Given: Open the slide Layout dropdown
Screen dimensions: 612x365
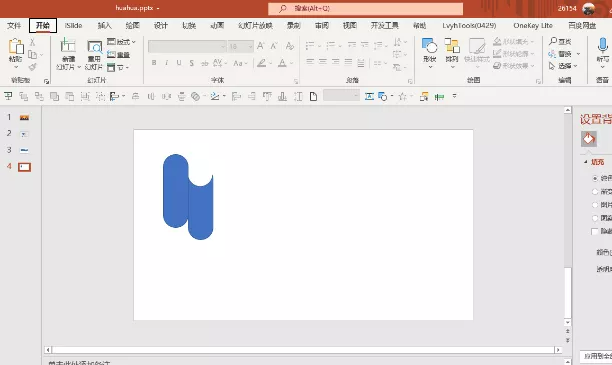Looking at the screenshot, I should pos(121,42).
